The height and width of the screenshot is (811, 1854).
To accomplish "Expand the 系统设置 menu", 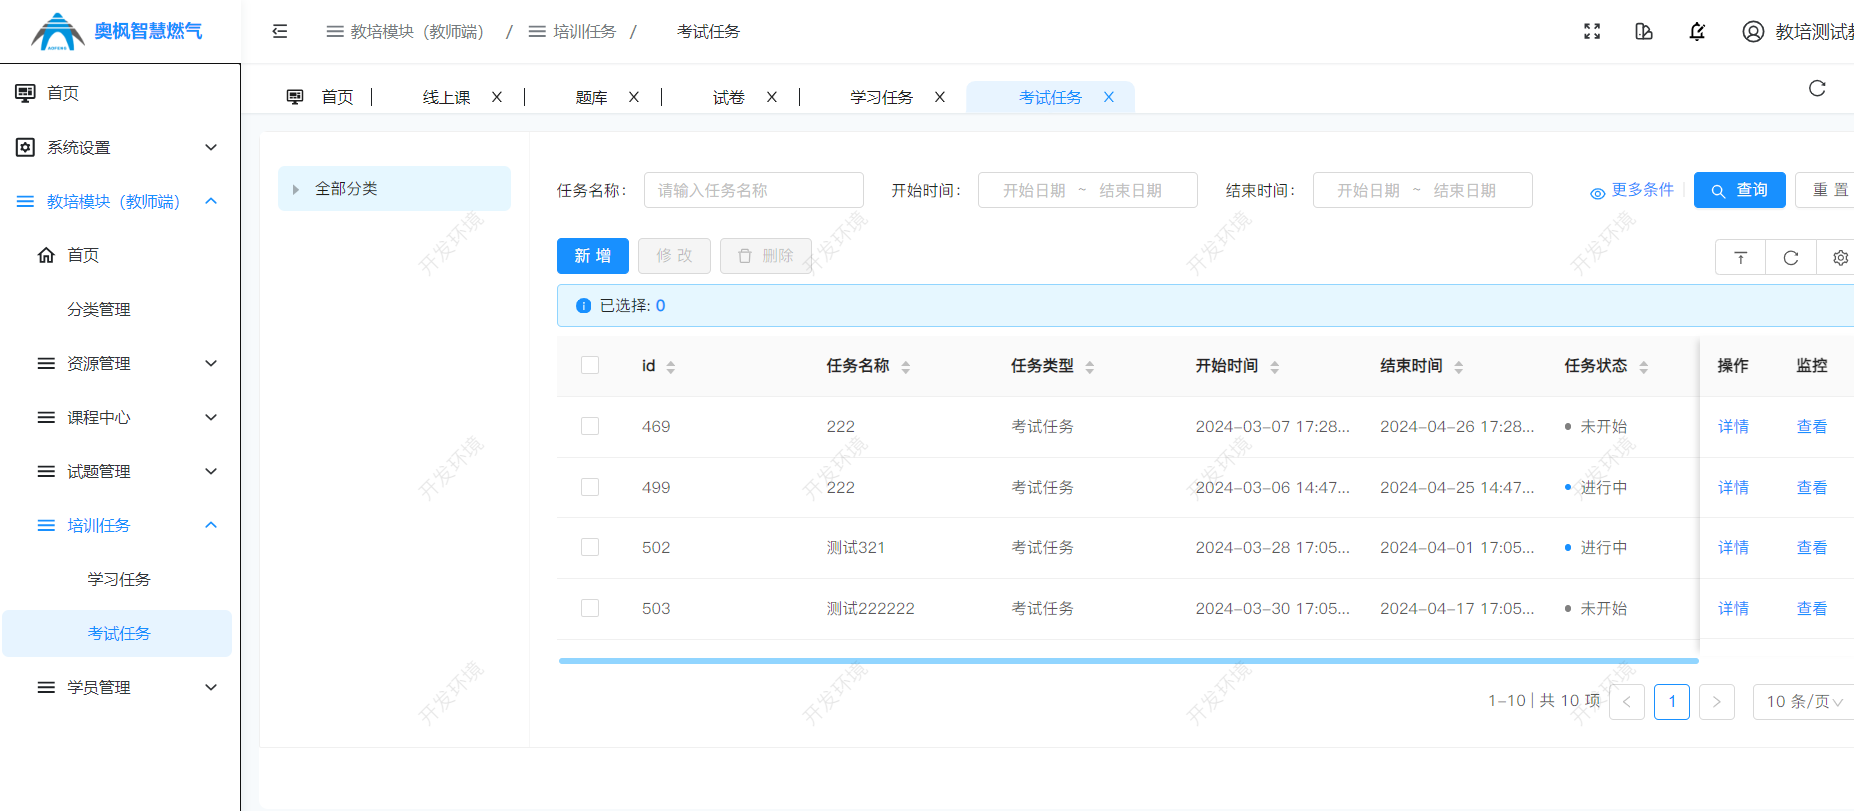I will (211, 147).
